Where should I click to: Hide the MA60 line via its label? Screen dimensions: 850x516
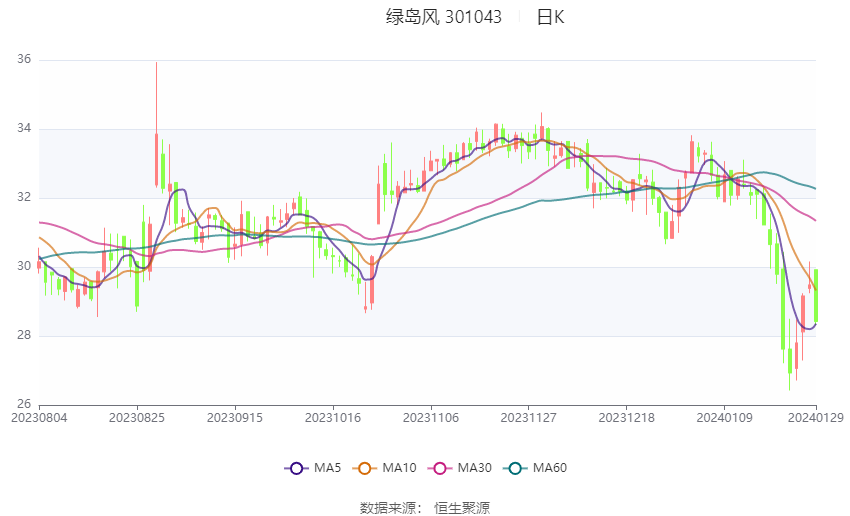point(550,468)
